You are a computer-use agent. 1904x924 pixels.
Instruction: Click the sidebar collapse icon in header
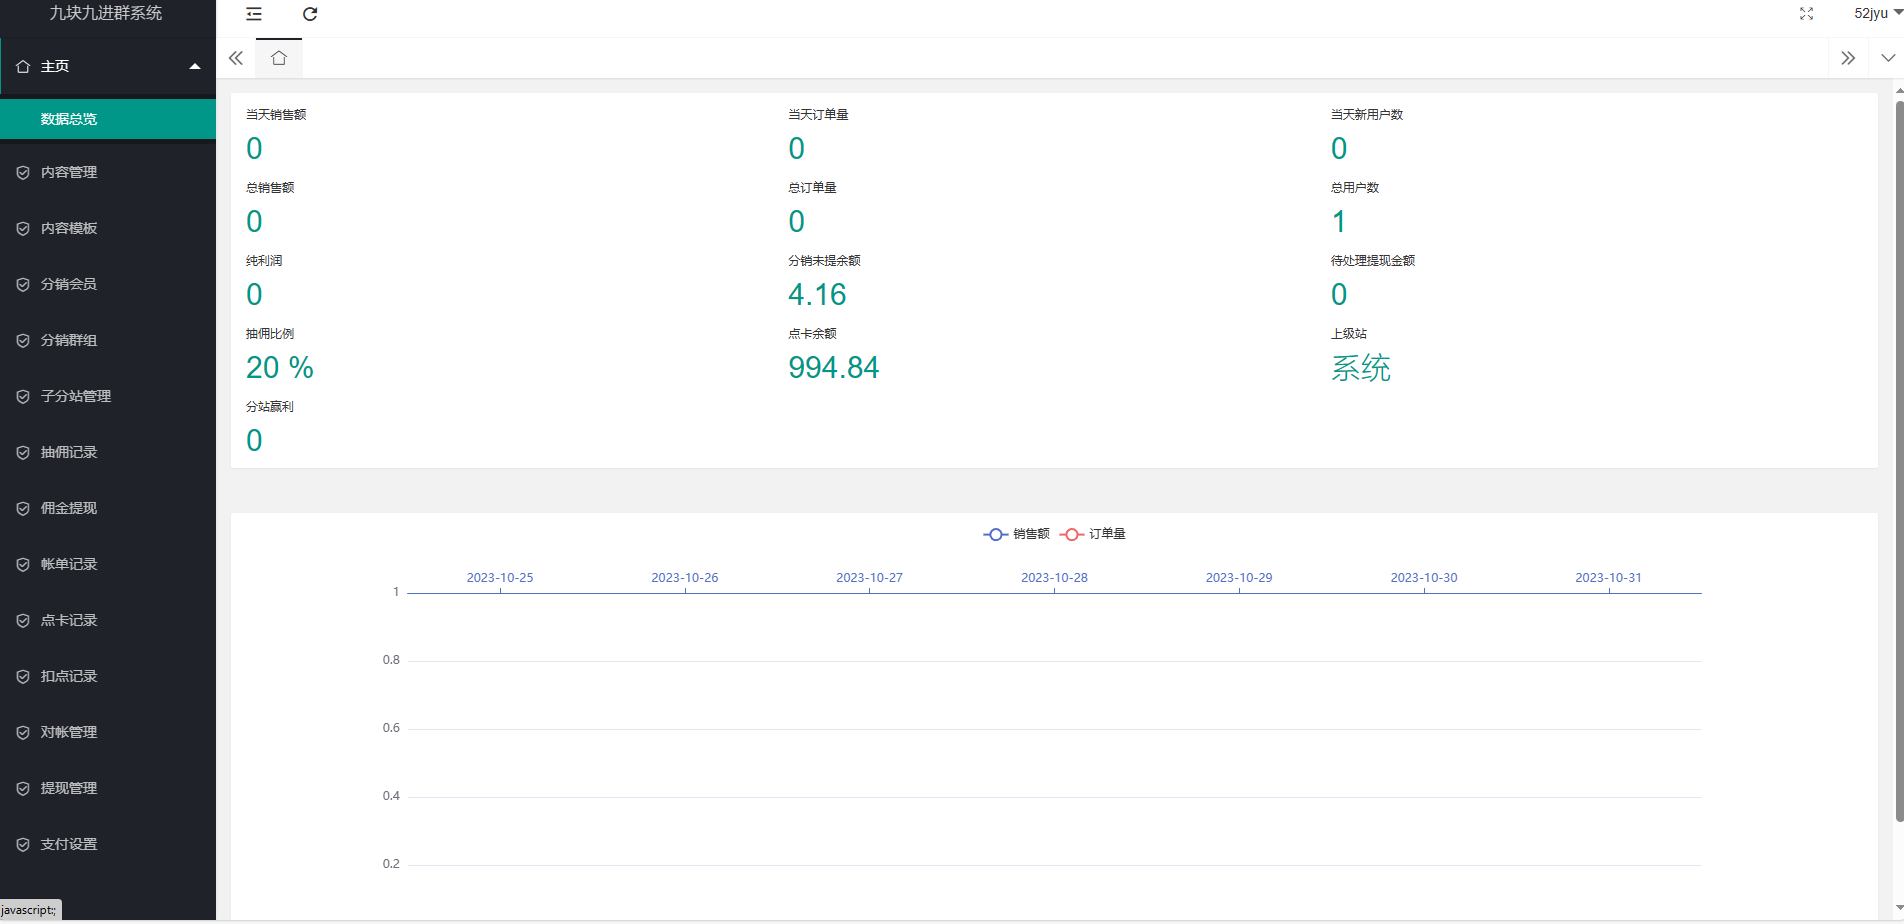point(254,14)
